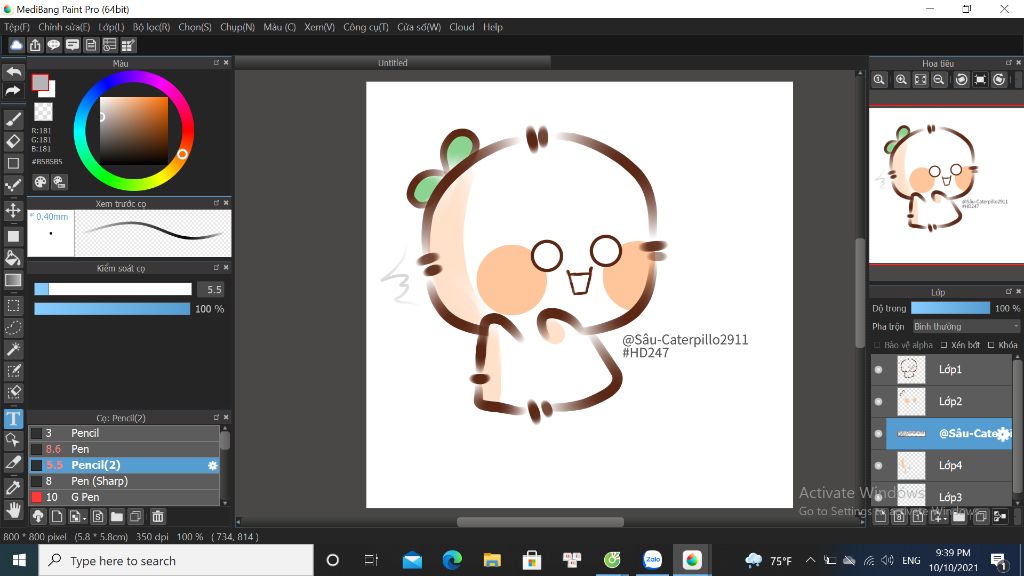Click the brush opacity slider at 100 %
1024x576 pixels.
[x=112, y=309]
